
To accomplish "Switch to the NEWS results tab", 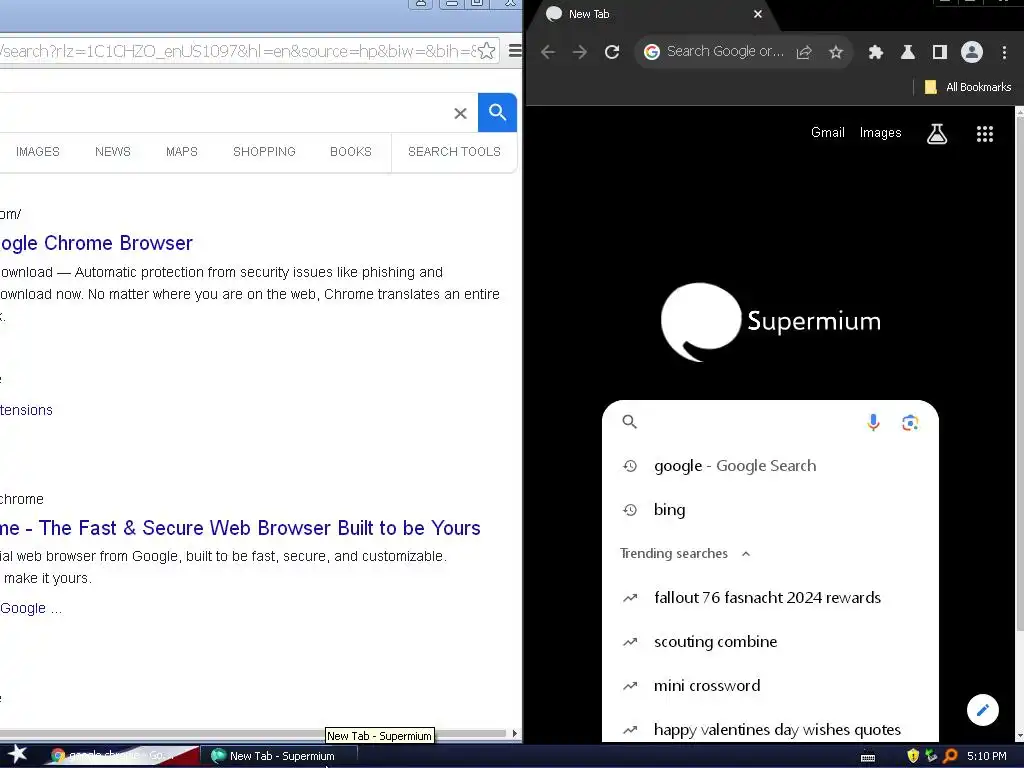I will [112, 152].
